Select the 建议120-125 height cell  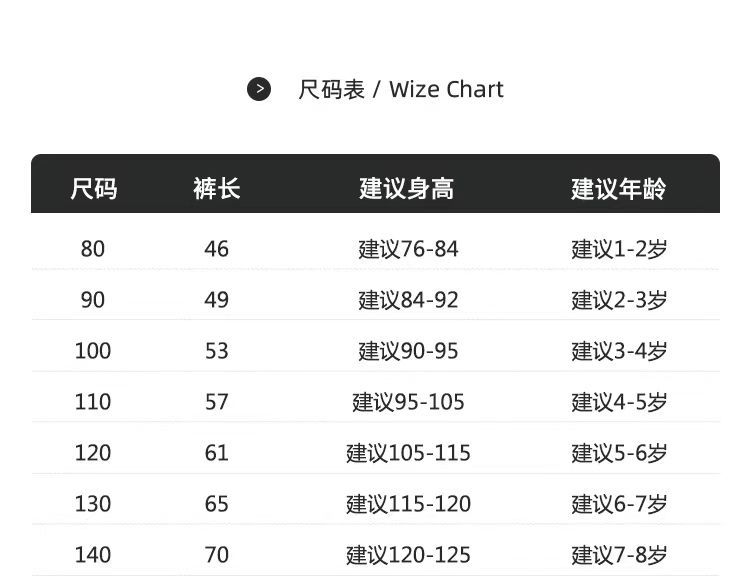pos(408,555)
